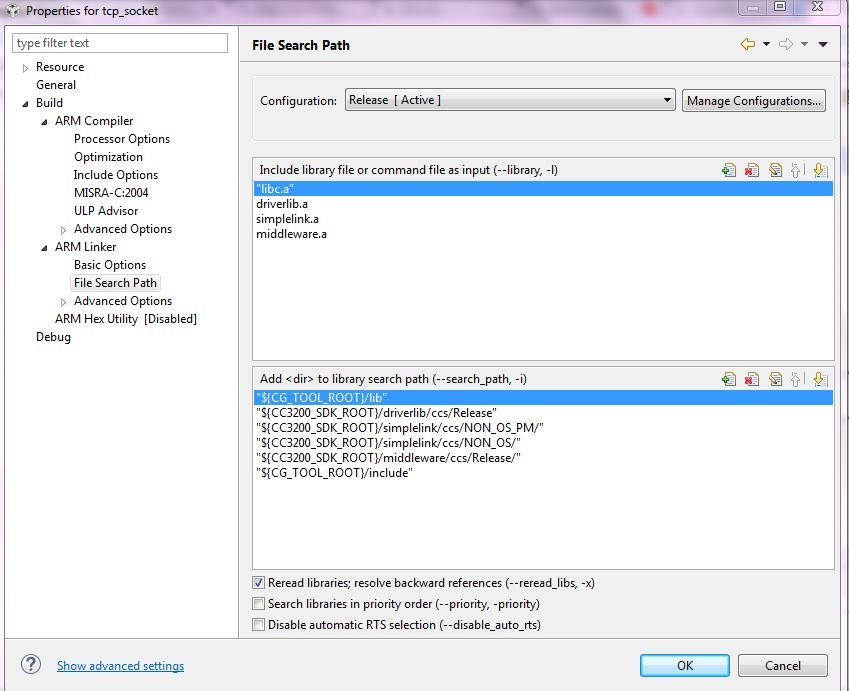Collapse the Build tree node
This screenshot has height=691, width=849.
coord(25,103)
